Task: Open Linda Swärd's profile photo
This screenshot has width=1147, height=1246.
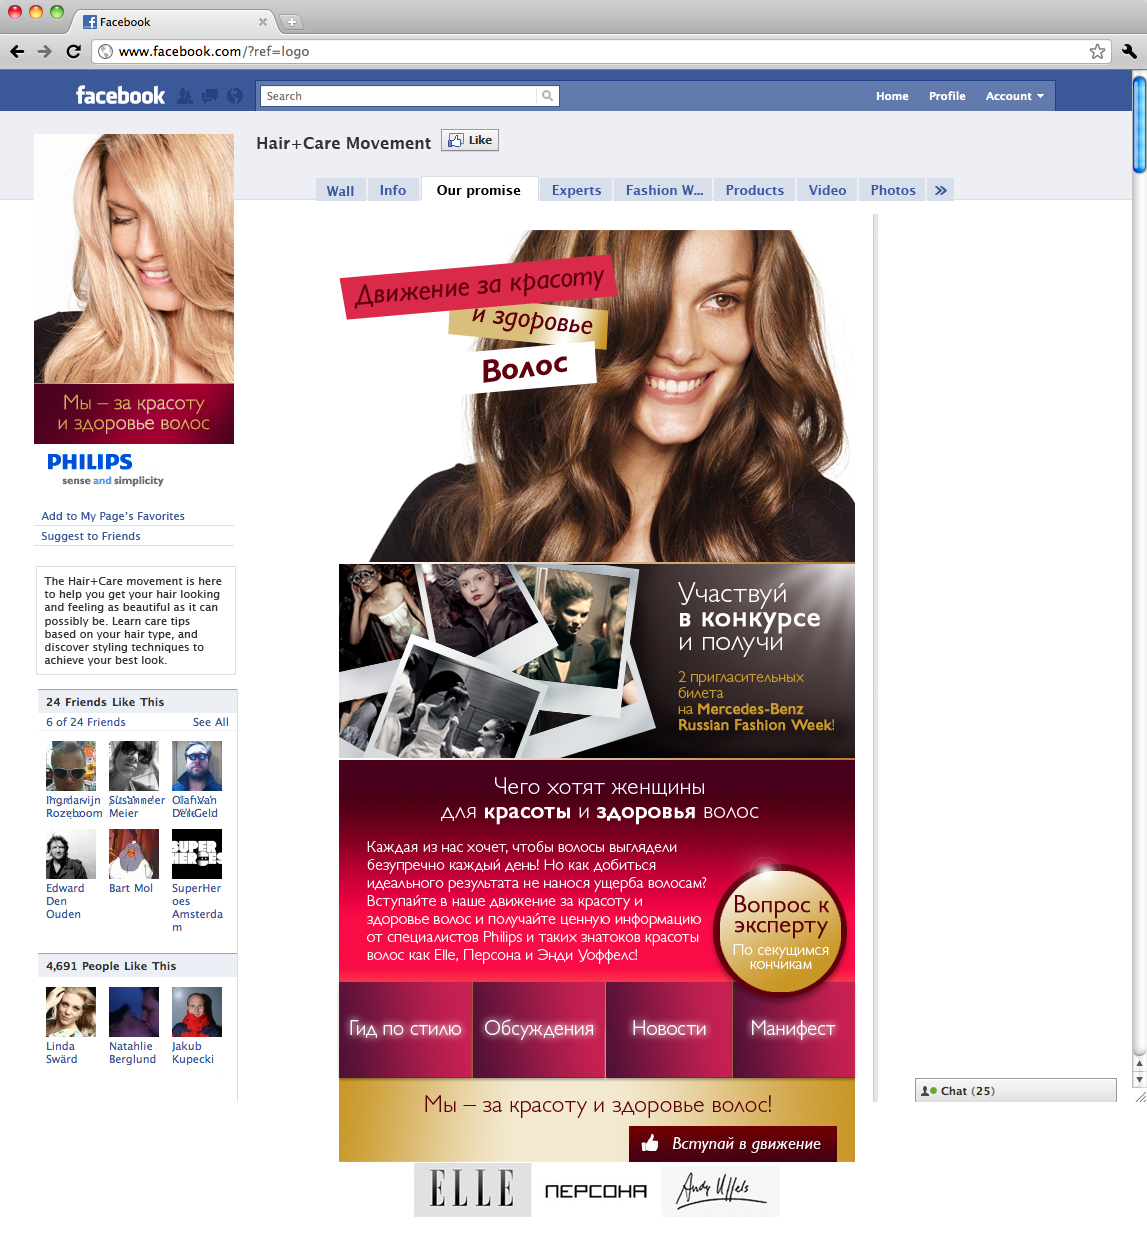Action: tap(71, 1012)
